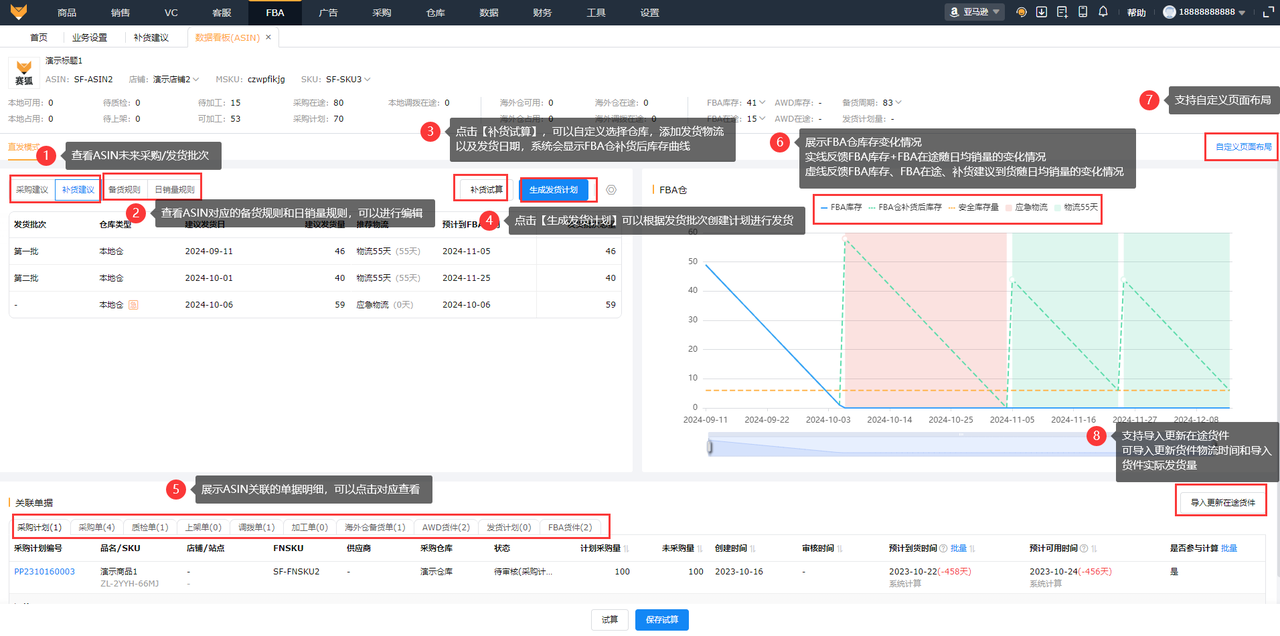Click the fullscreen expand icon

(x=1268, y=12)
